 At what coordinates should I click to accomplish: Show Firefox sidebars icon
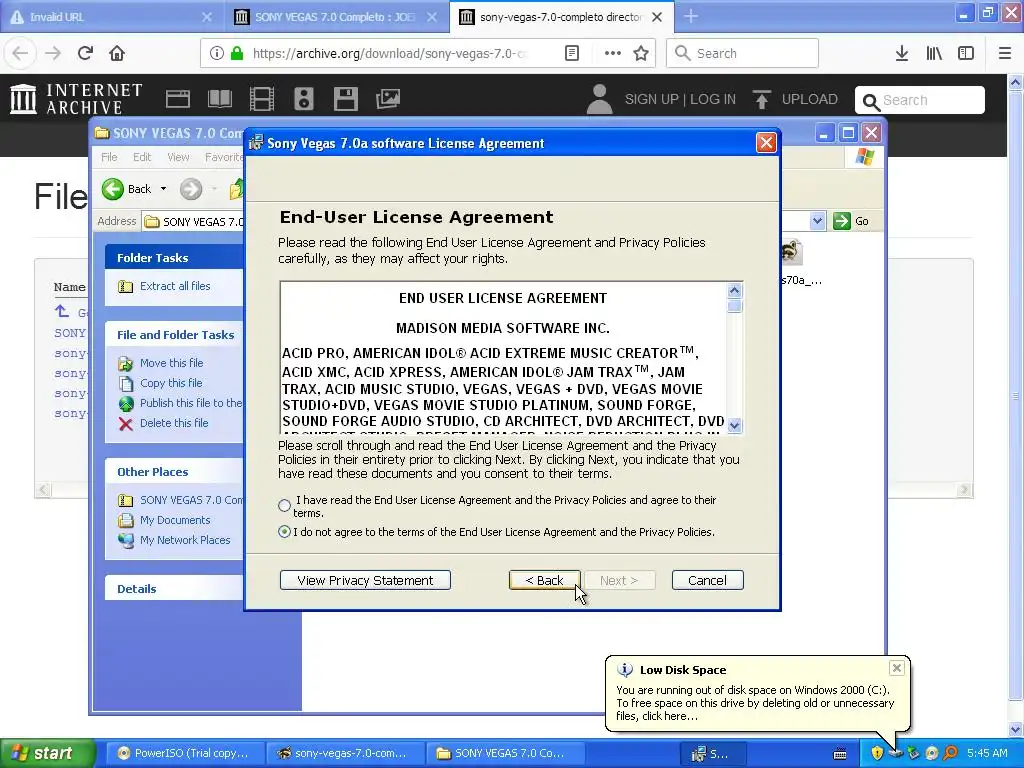966,53
